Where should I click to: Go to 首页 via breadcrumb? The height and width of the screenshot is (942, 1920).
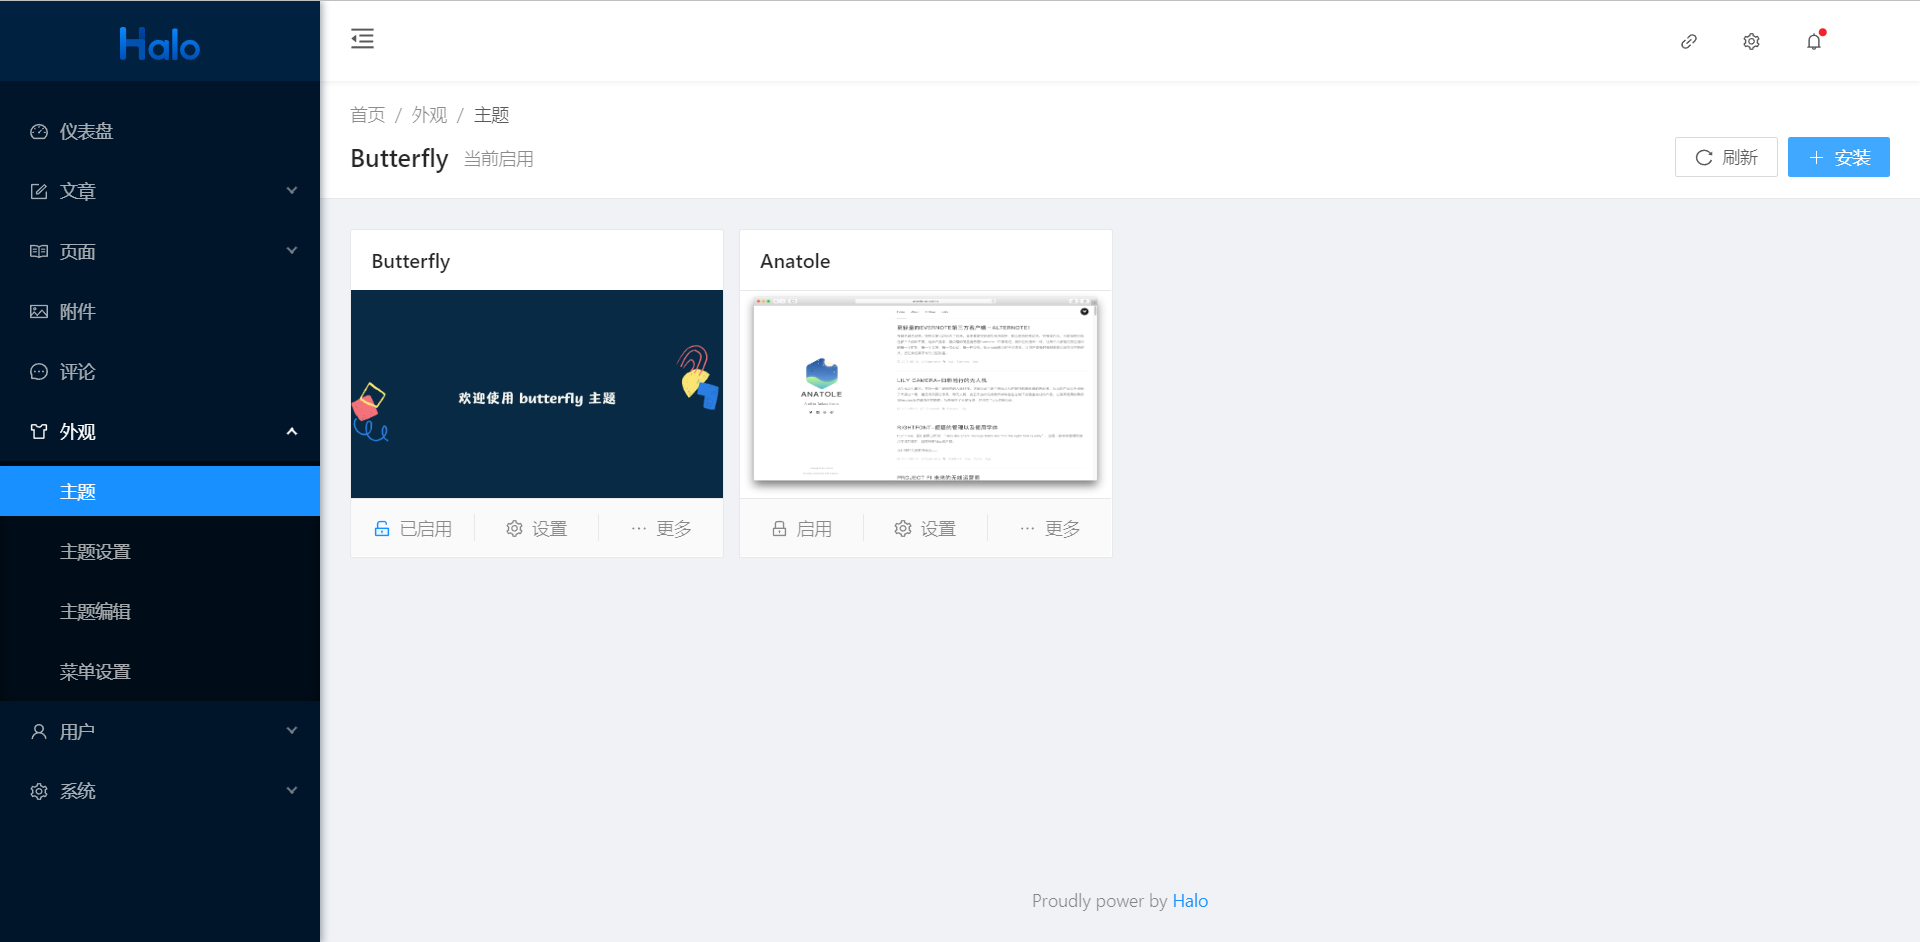point(367,115)
